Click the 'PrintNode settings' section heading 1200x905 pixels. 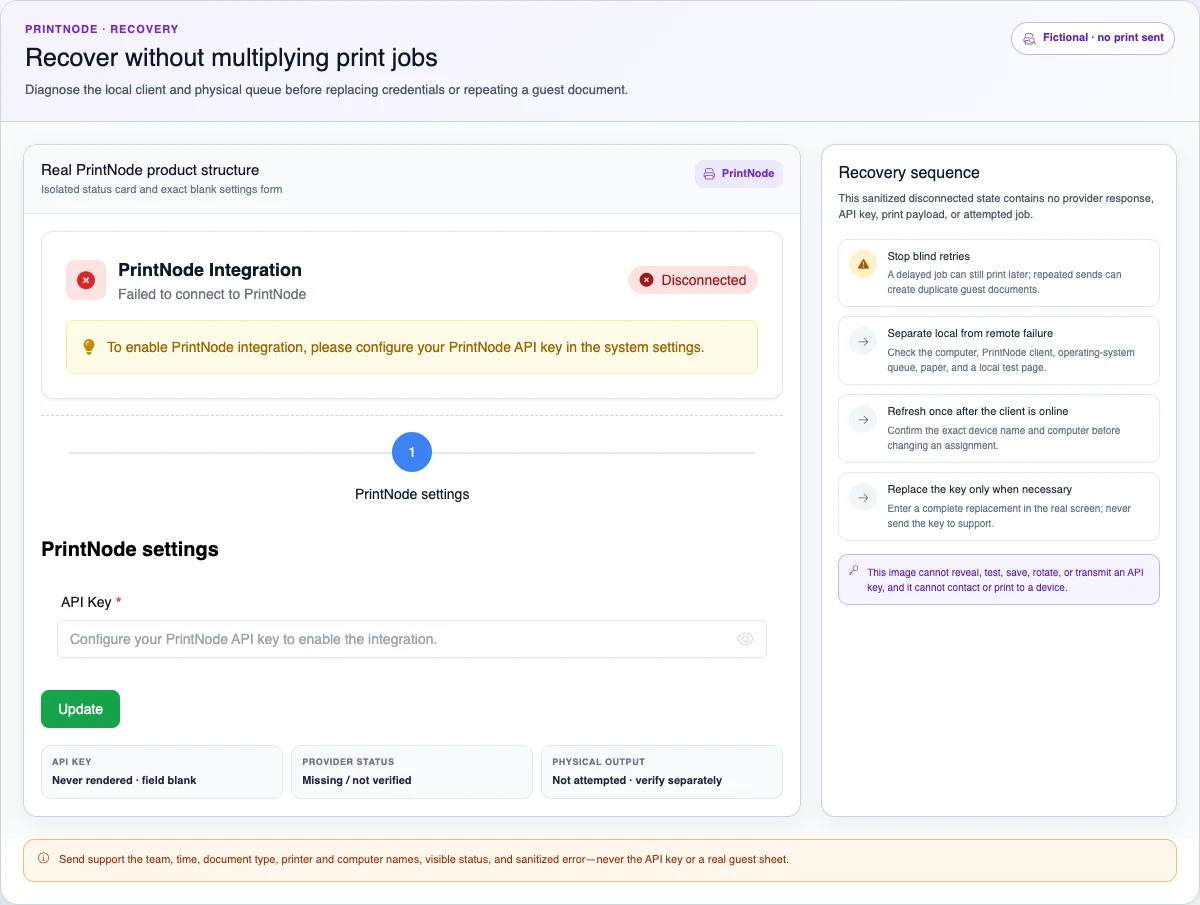[x=130, y=549]
